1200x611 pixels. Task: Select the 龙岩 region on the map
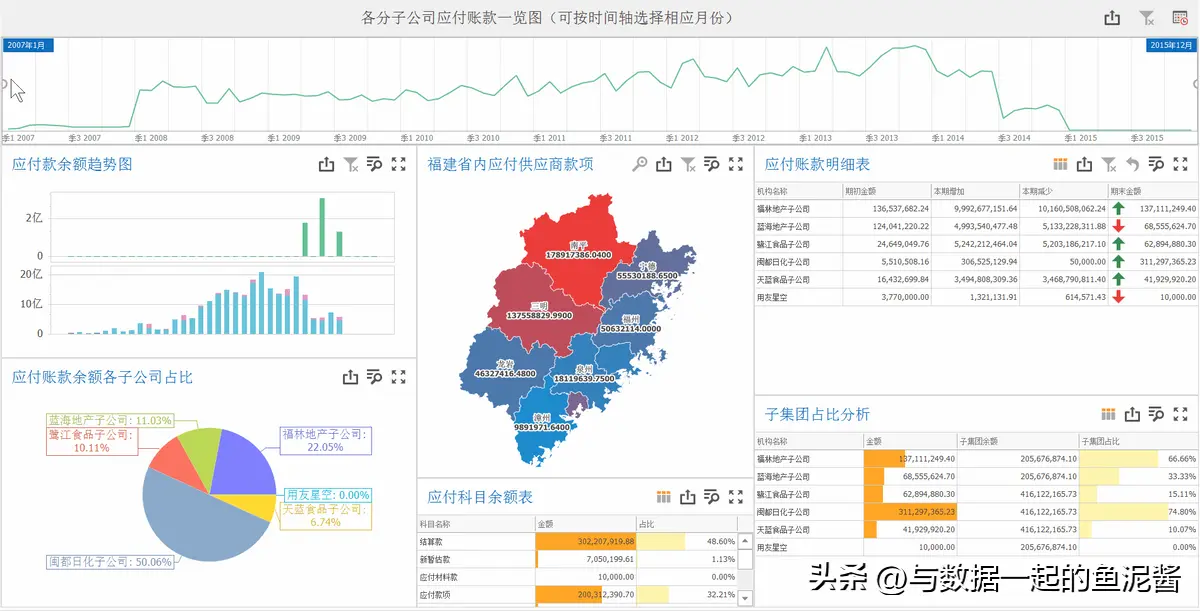click(506, 368)
